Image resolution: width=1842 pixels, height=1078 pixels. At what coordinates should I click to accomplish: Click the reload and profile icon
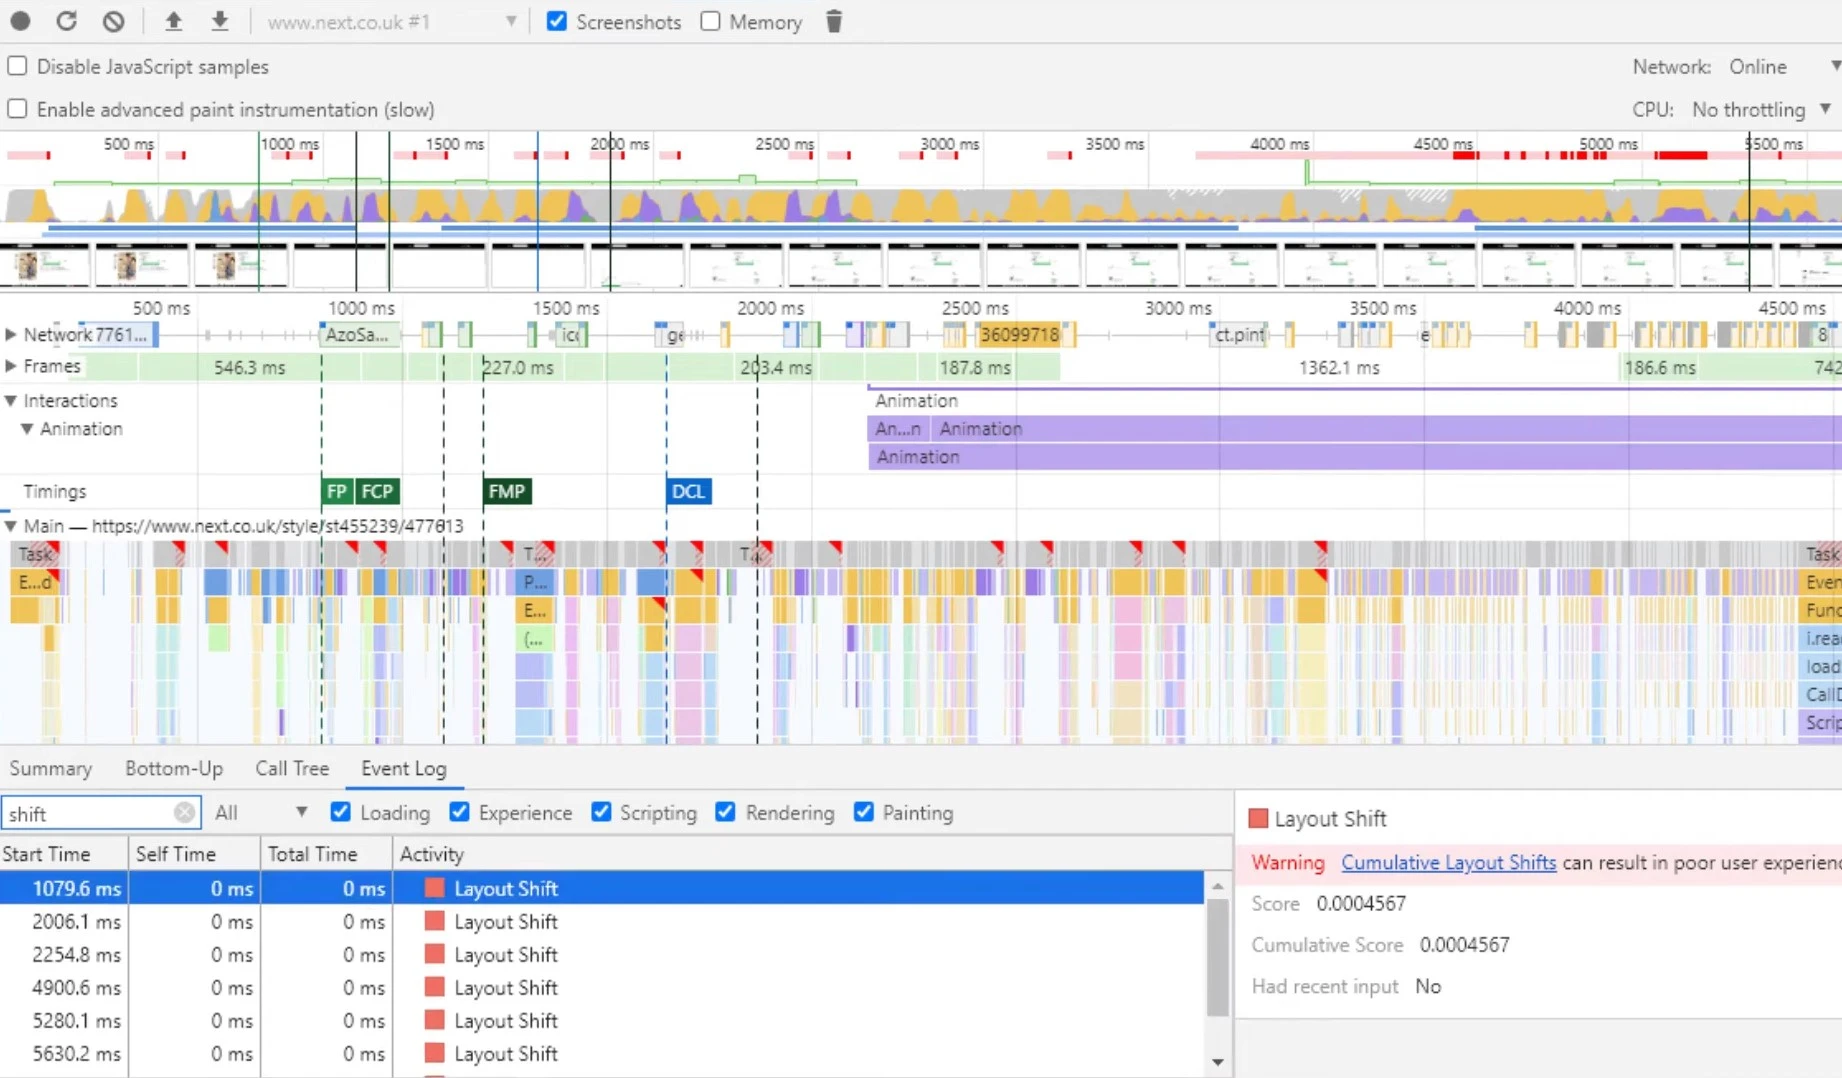pos(66,21)
